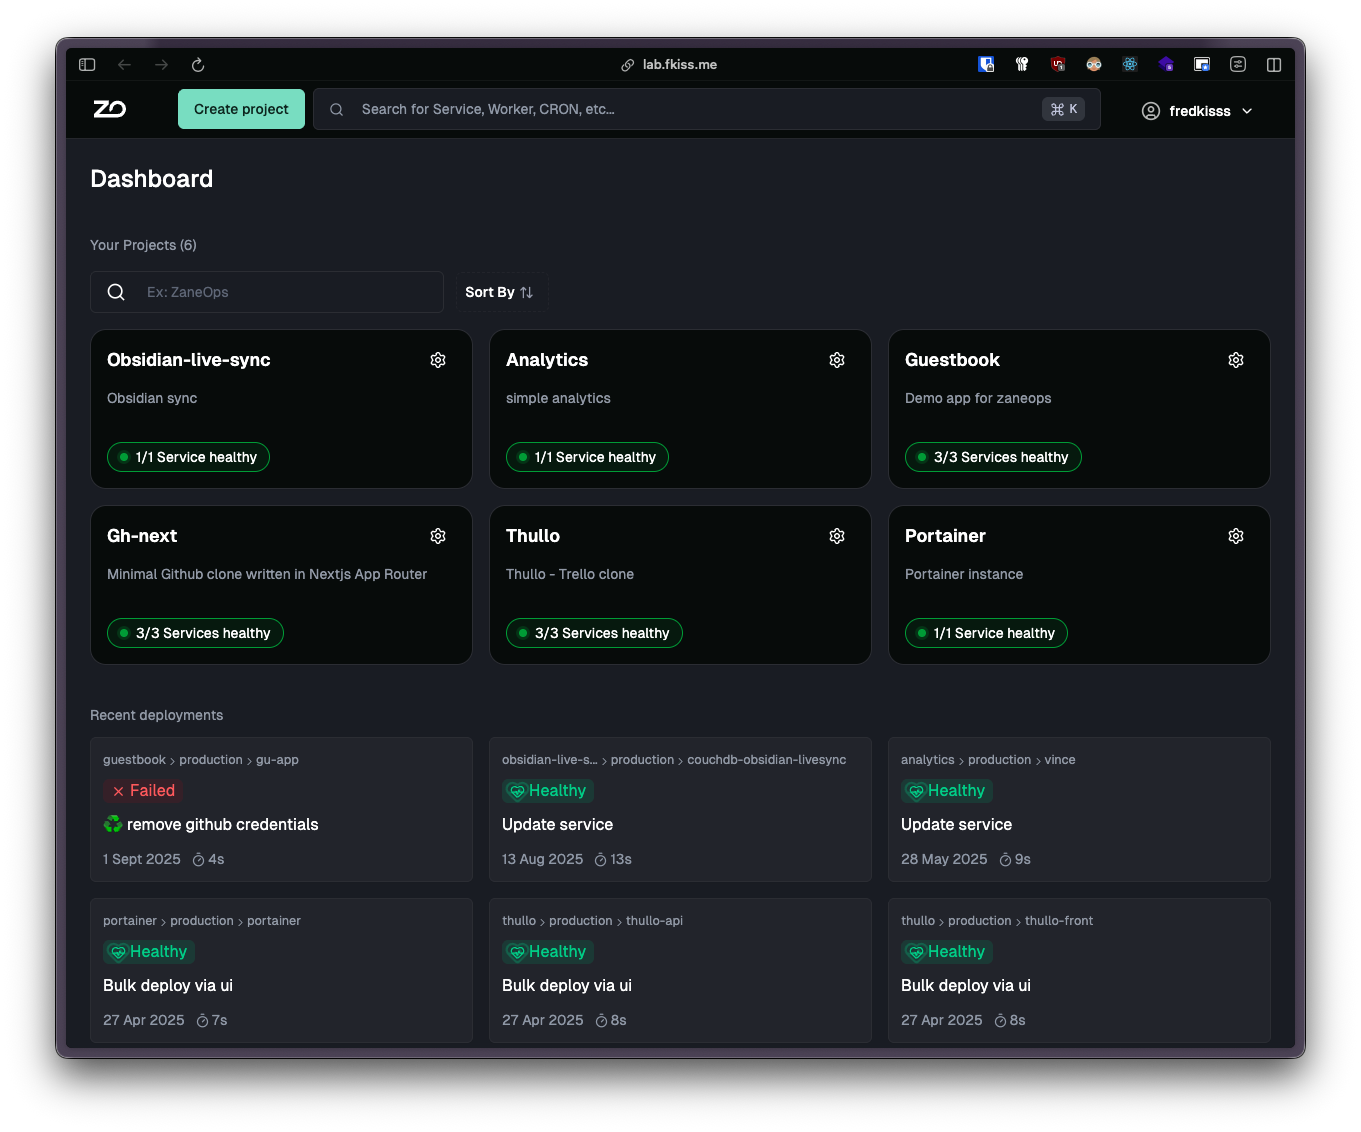Viewport: 1361px width, 1132px height.
Task: Click the red shield extension icon
Action: point(1058,64)
